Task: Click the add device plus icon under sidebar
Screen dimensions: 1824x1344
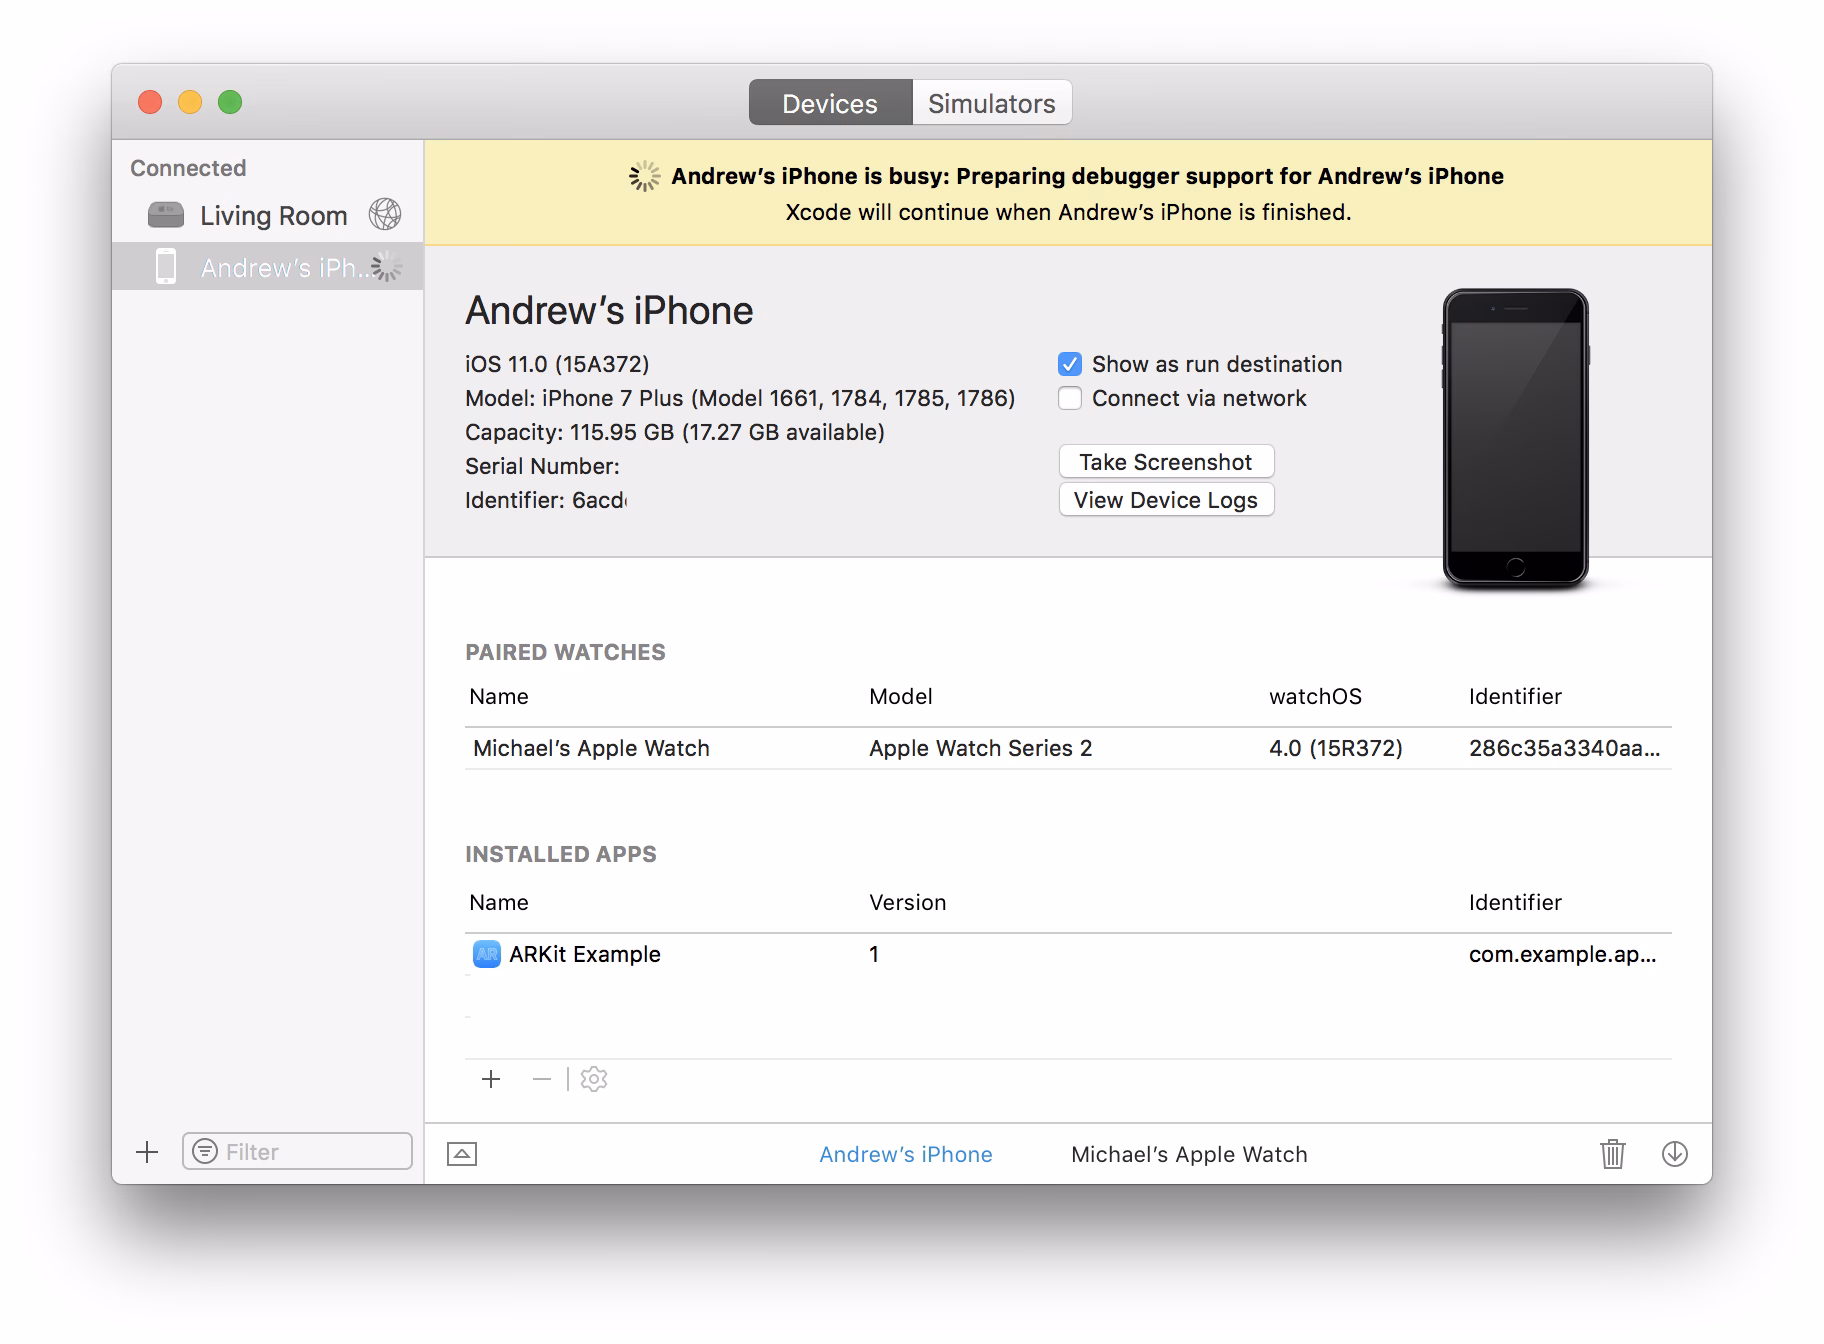Action: click(x=146, y=1151)
